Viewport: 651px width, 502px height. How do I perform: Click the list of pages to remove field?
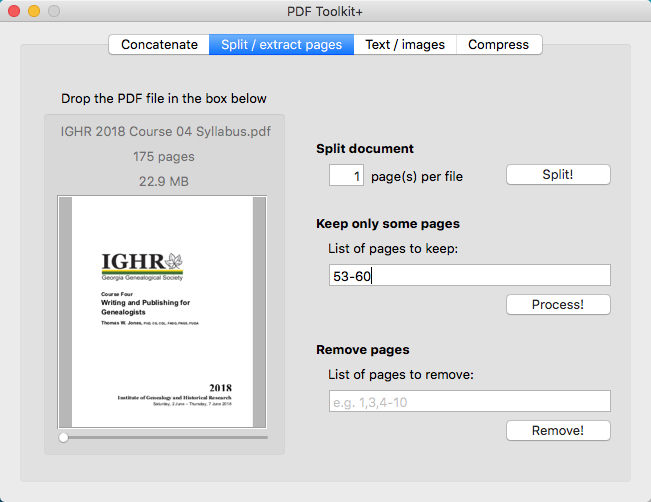click(x=469, y=402)
